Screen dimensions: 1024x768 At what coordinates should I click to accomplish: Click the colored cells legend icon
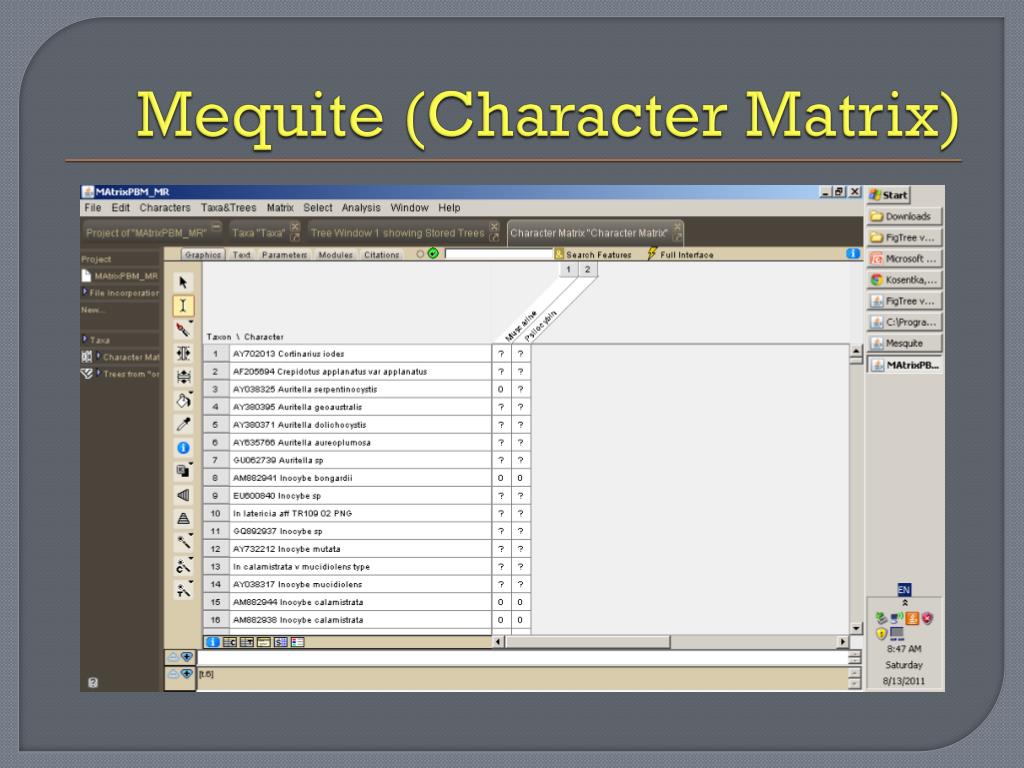[x=297, y=642]
